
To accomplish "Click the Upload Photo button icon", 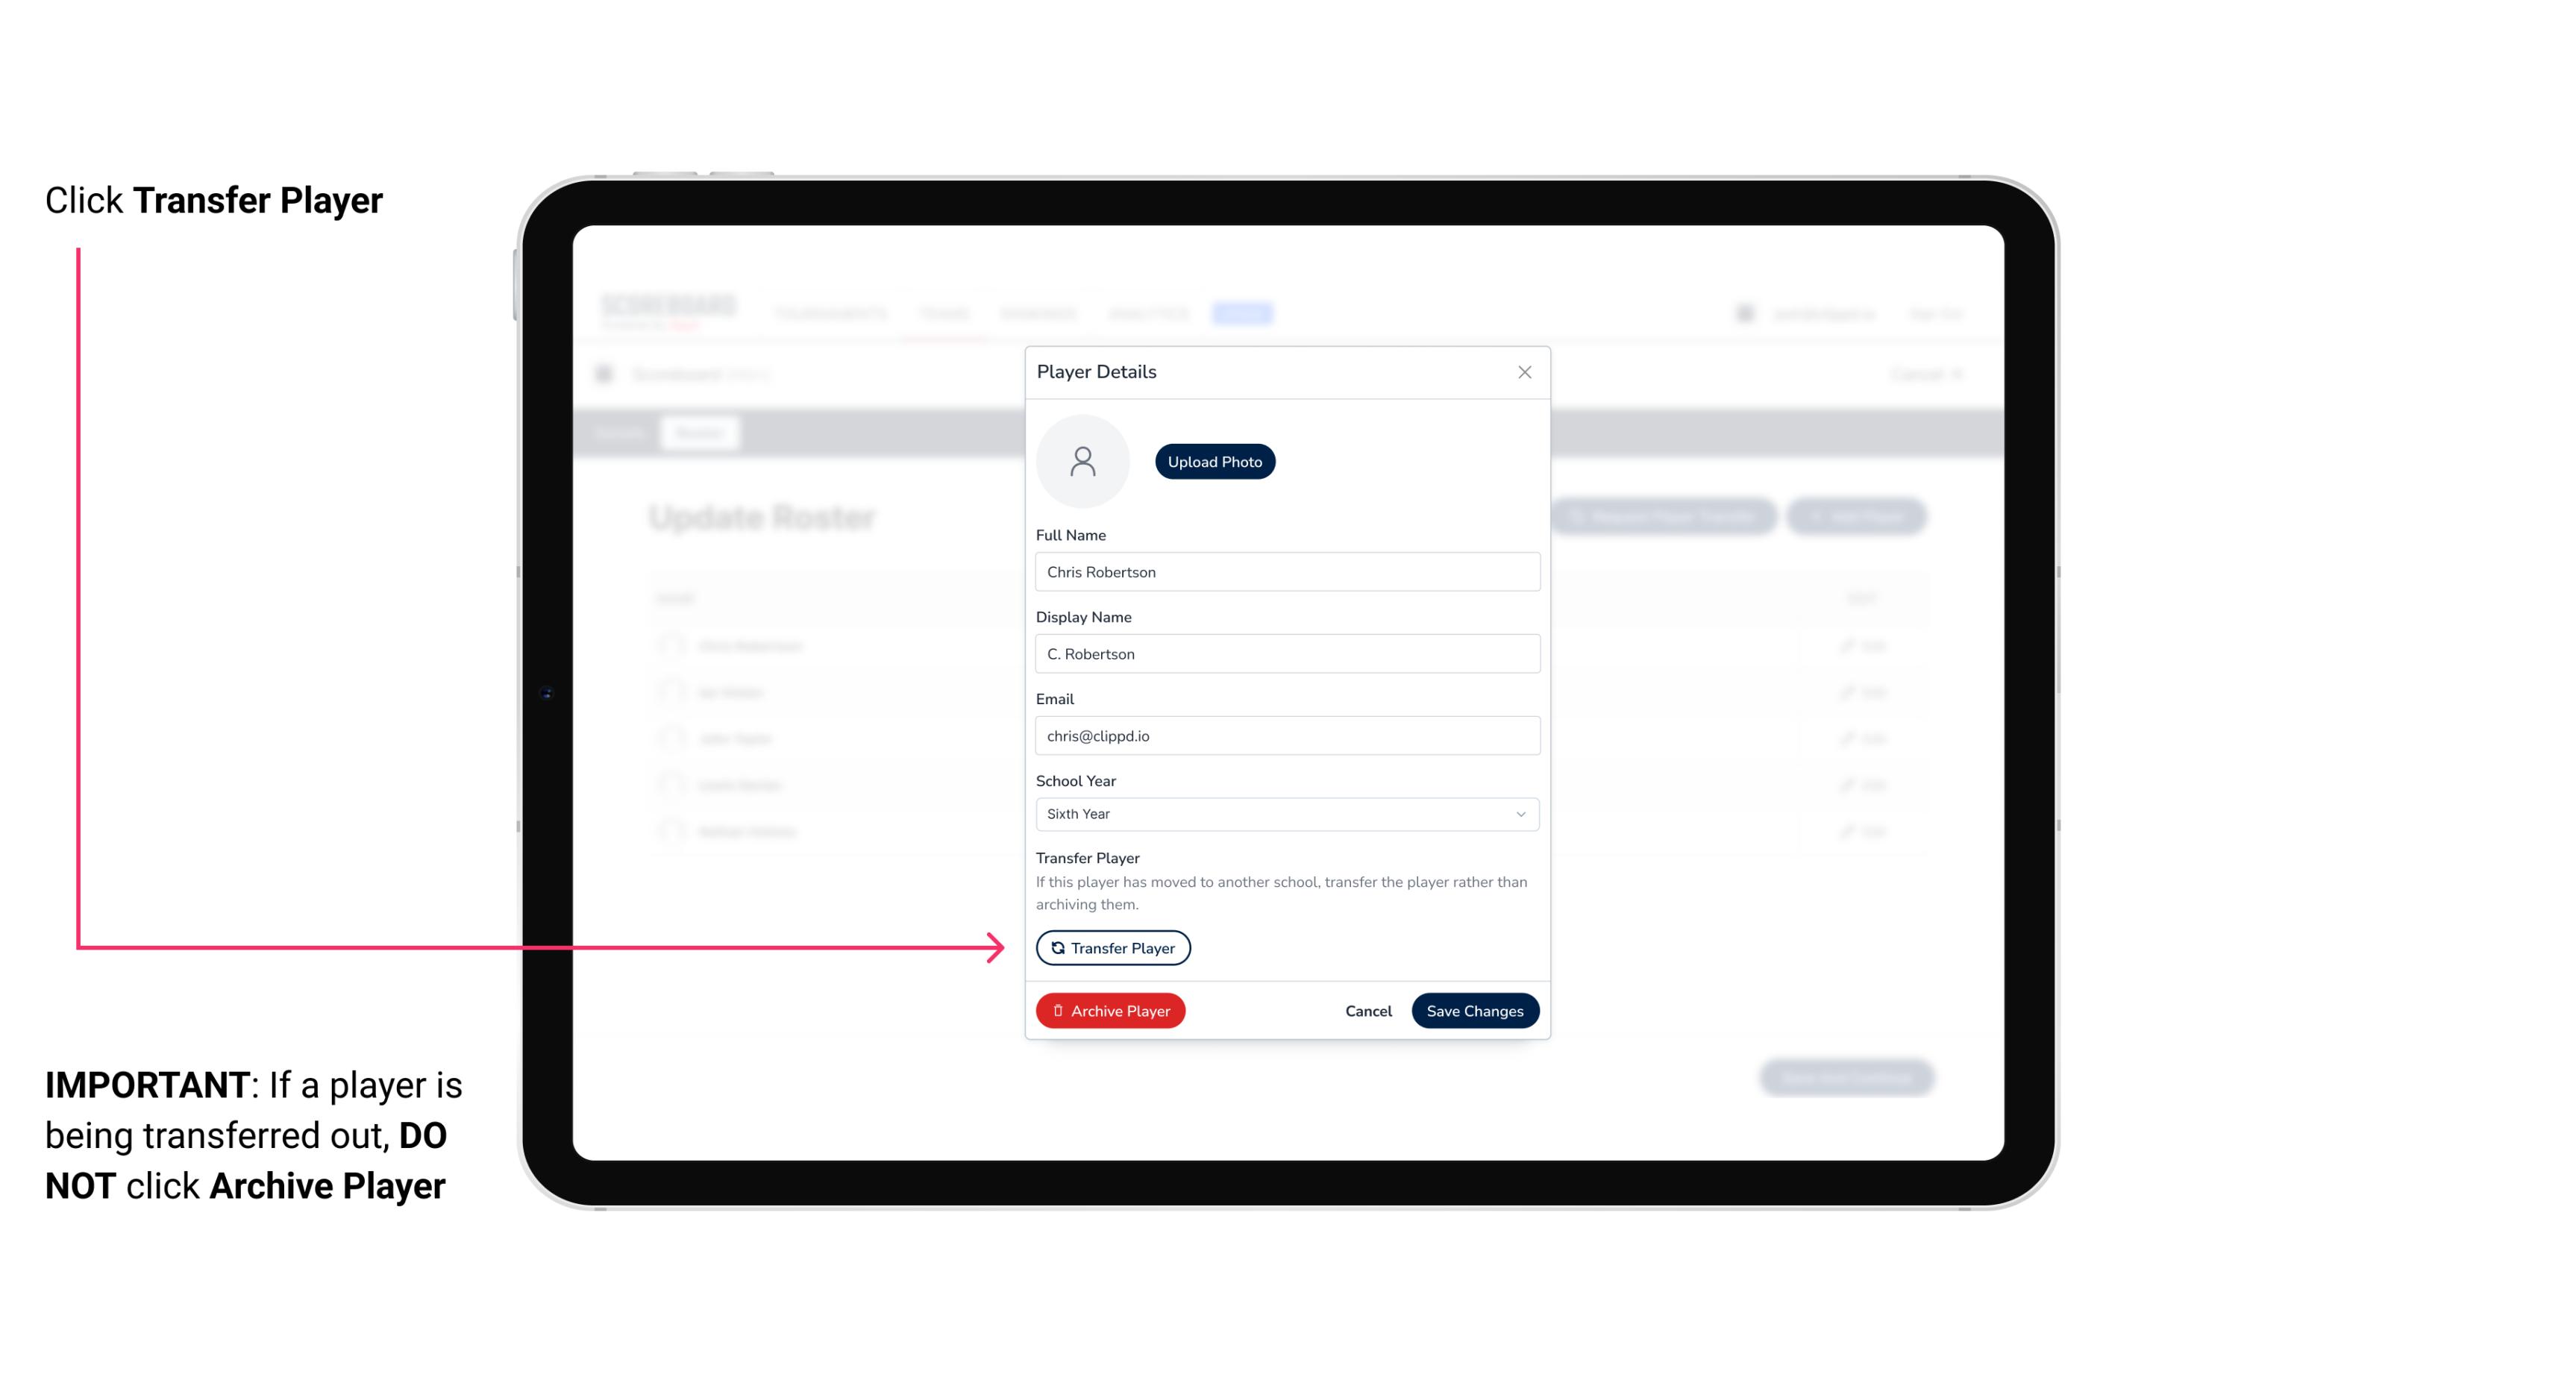I will click(1215, 461).
